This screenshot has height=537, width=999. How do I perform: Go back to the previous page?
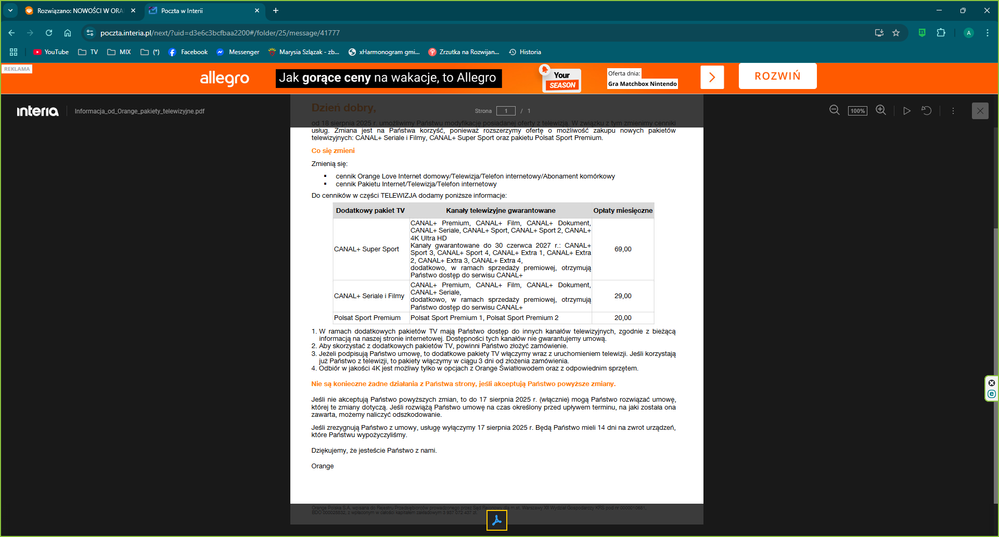[x=11, y=32]
